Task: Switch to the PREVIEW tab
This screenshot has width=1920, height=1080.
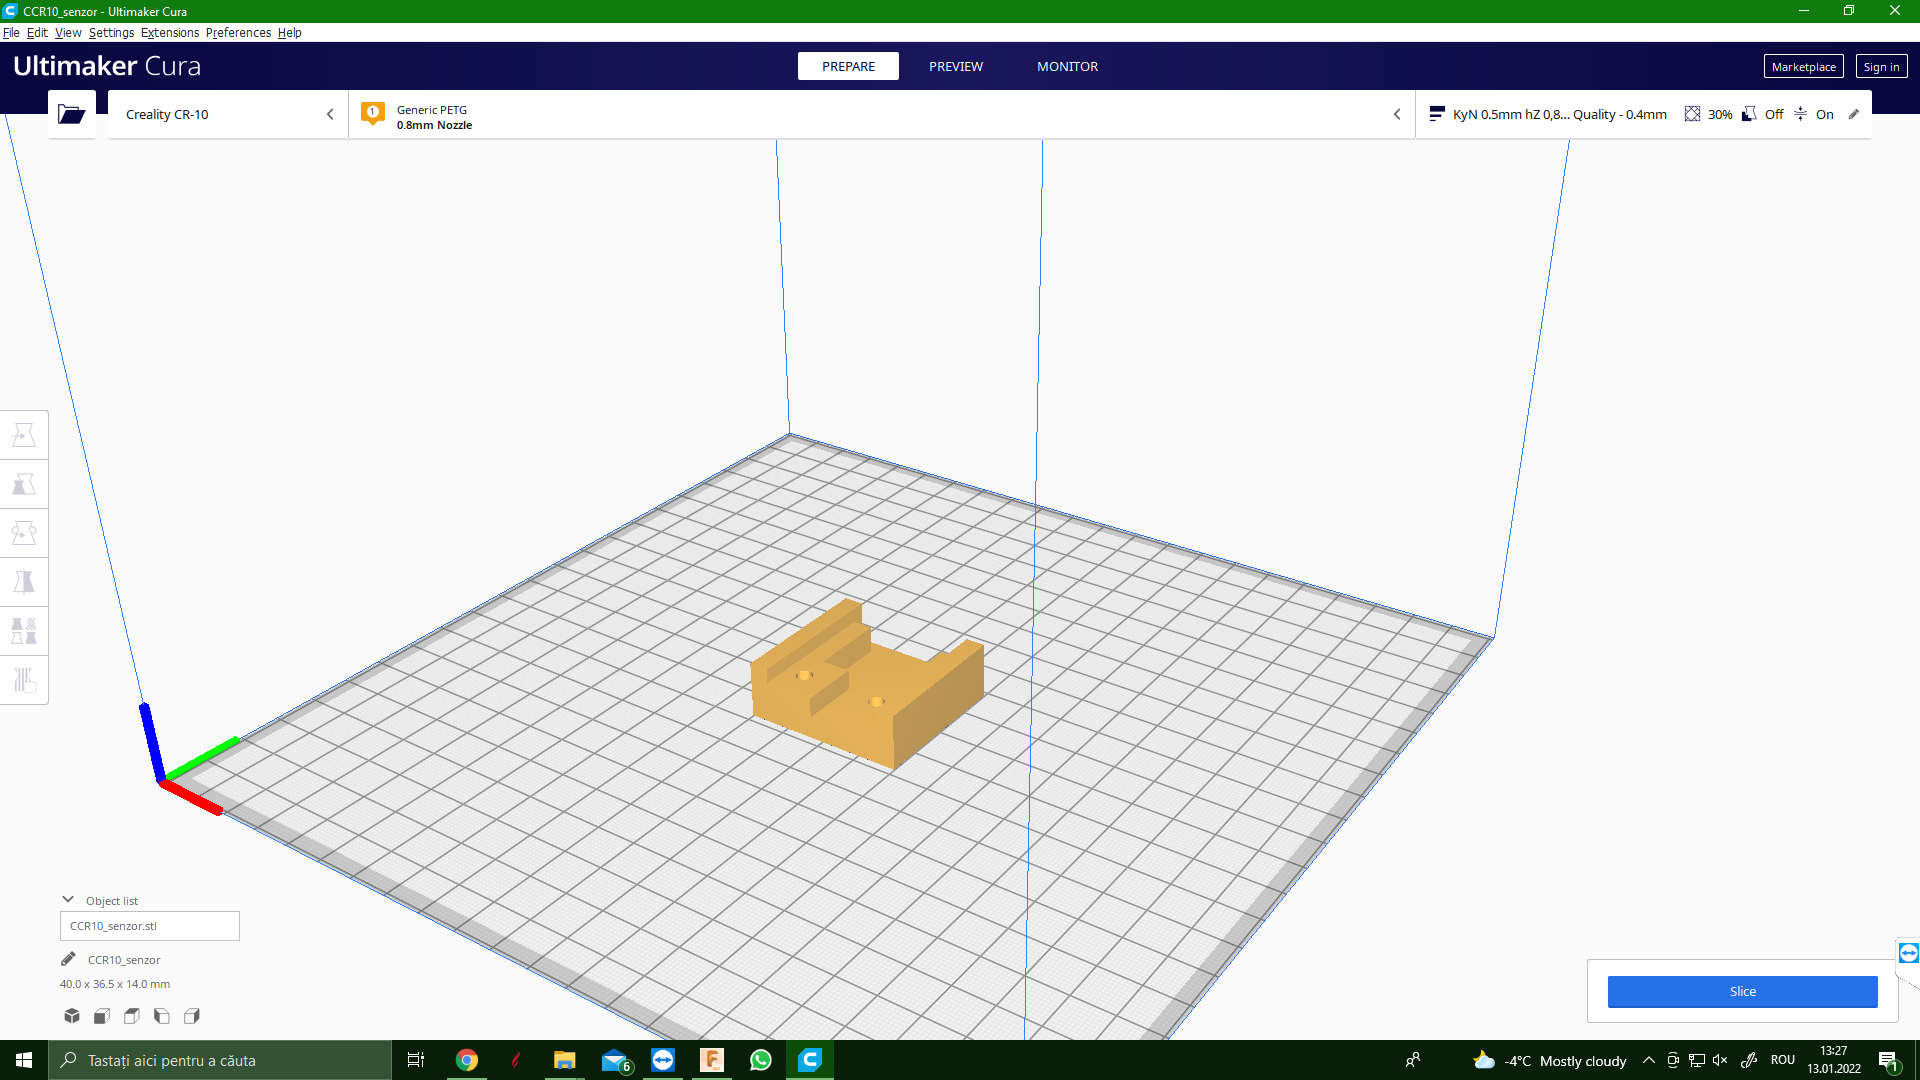Action: pyautogui.click(x=955, y=66)
